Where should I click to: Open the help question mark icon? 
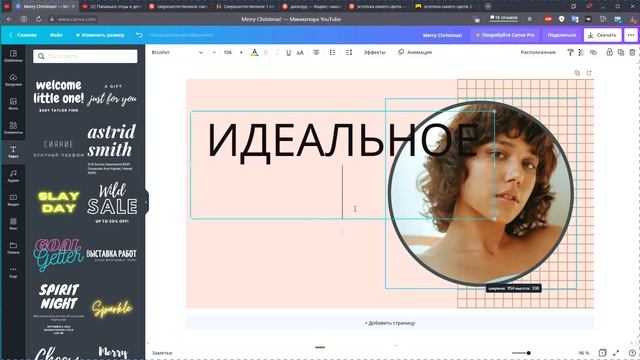[x=632, y=353]
